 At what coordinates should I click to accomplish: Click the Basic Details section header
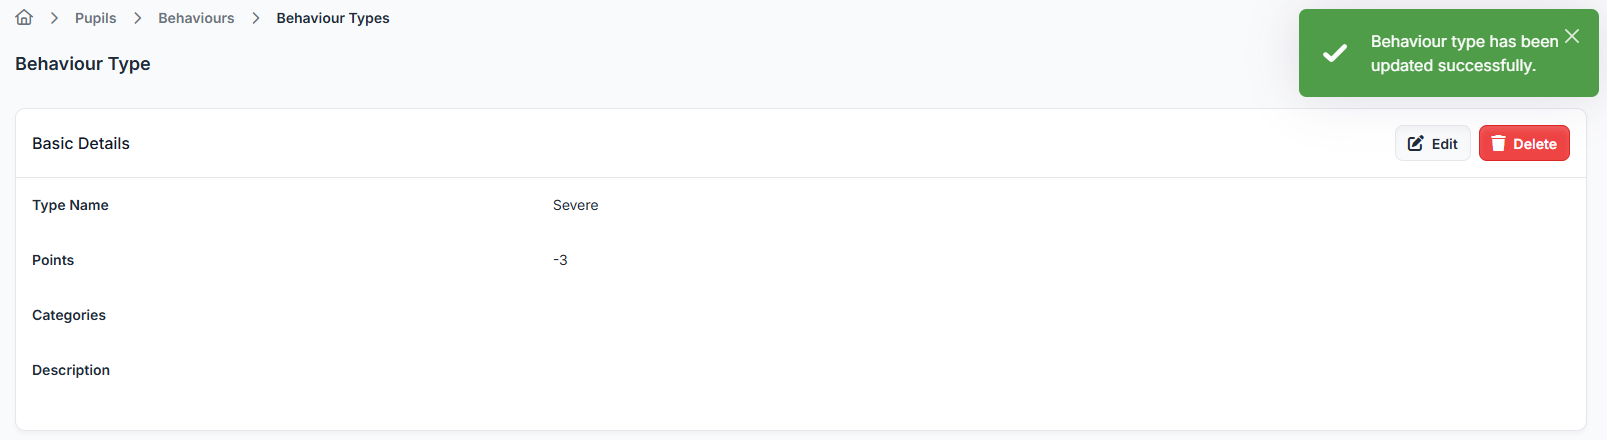tap(81, 144)
